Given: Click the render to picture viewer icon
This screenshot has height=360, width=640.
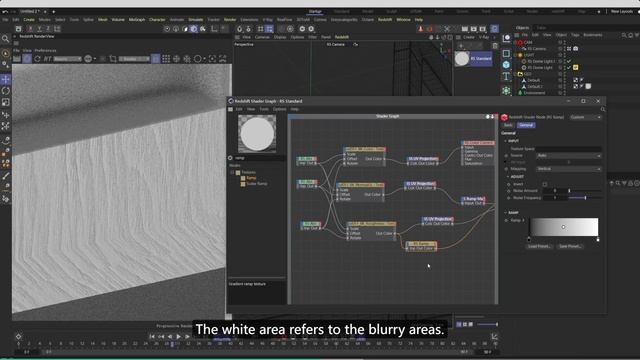Looking at the screenshot, I should (x=474, y=29).
